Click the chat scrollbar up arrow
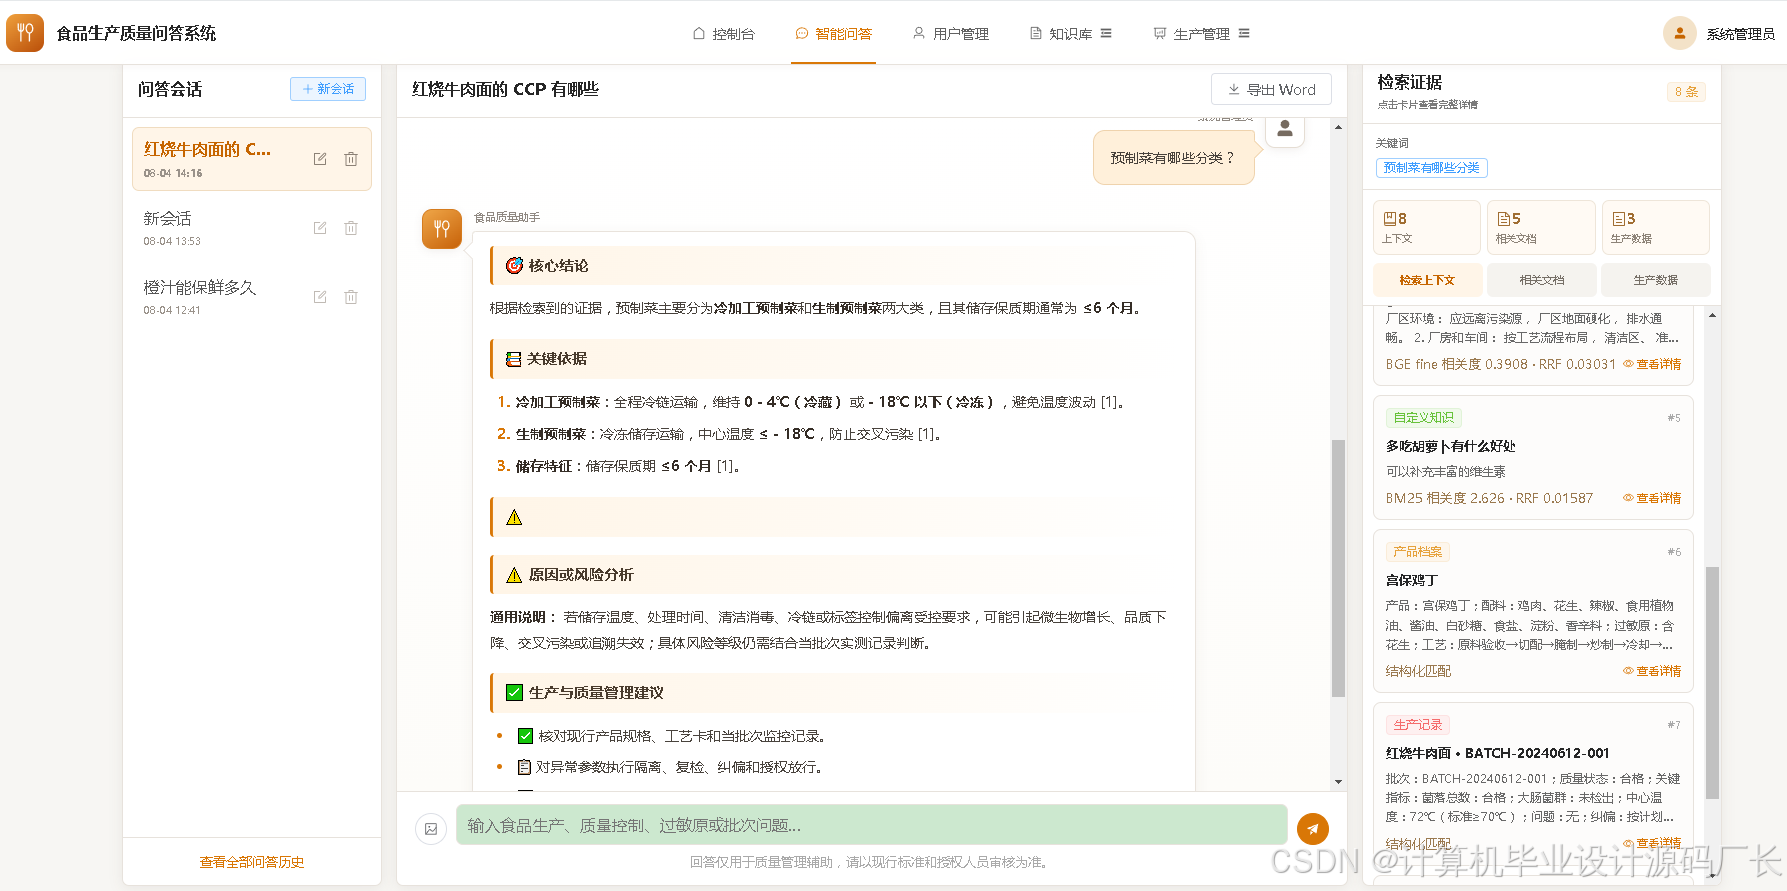 [1338, 127]
